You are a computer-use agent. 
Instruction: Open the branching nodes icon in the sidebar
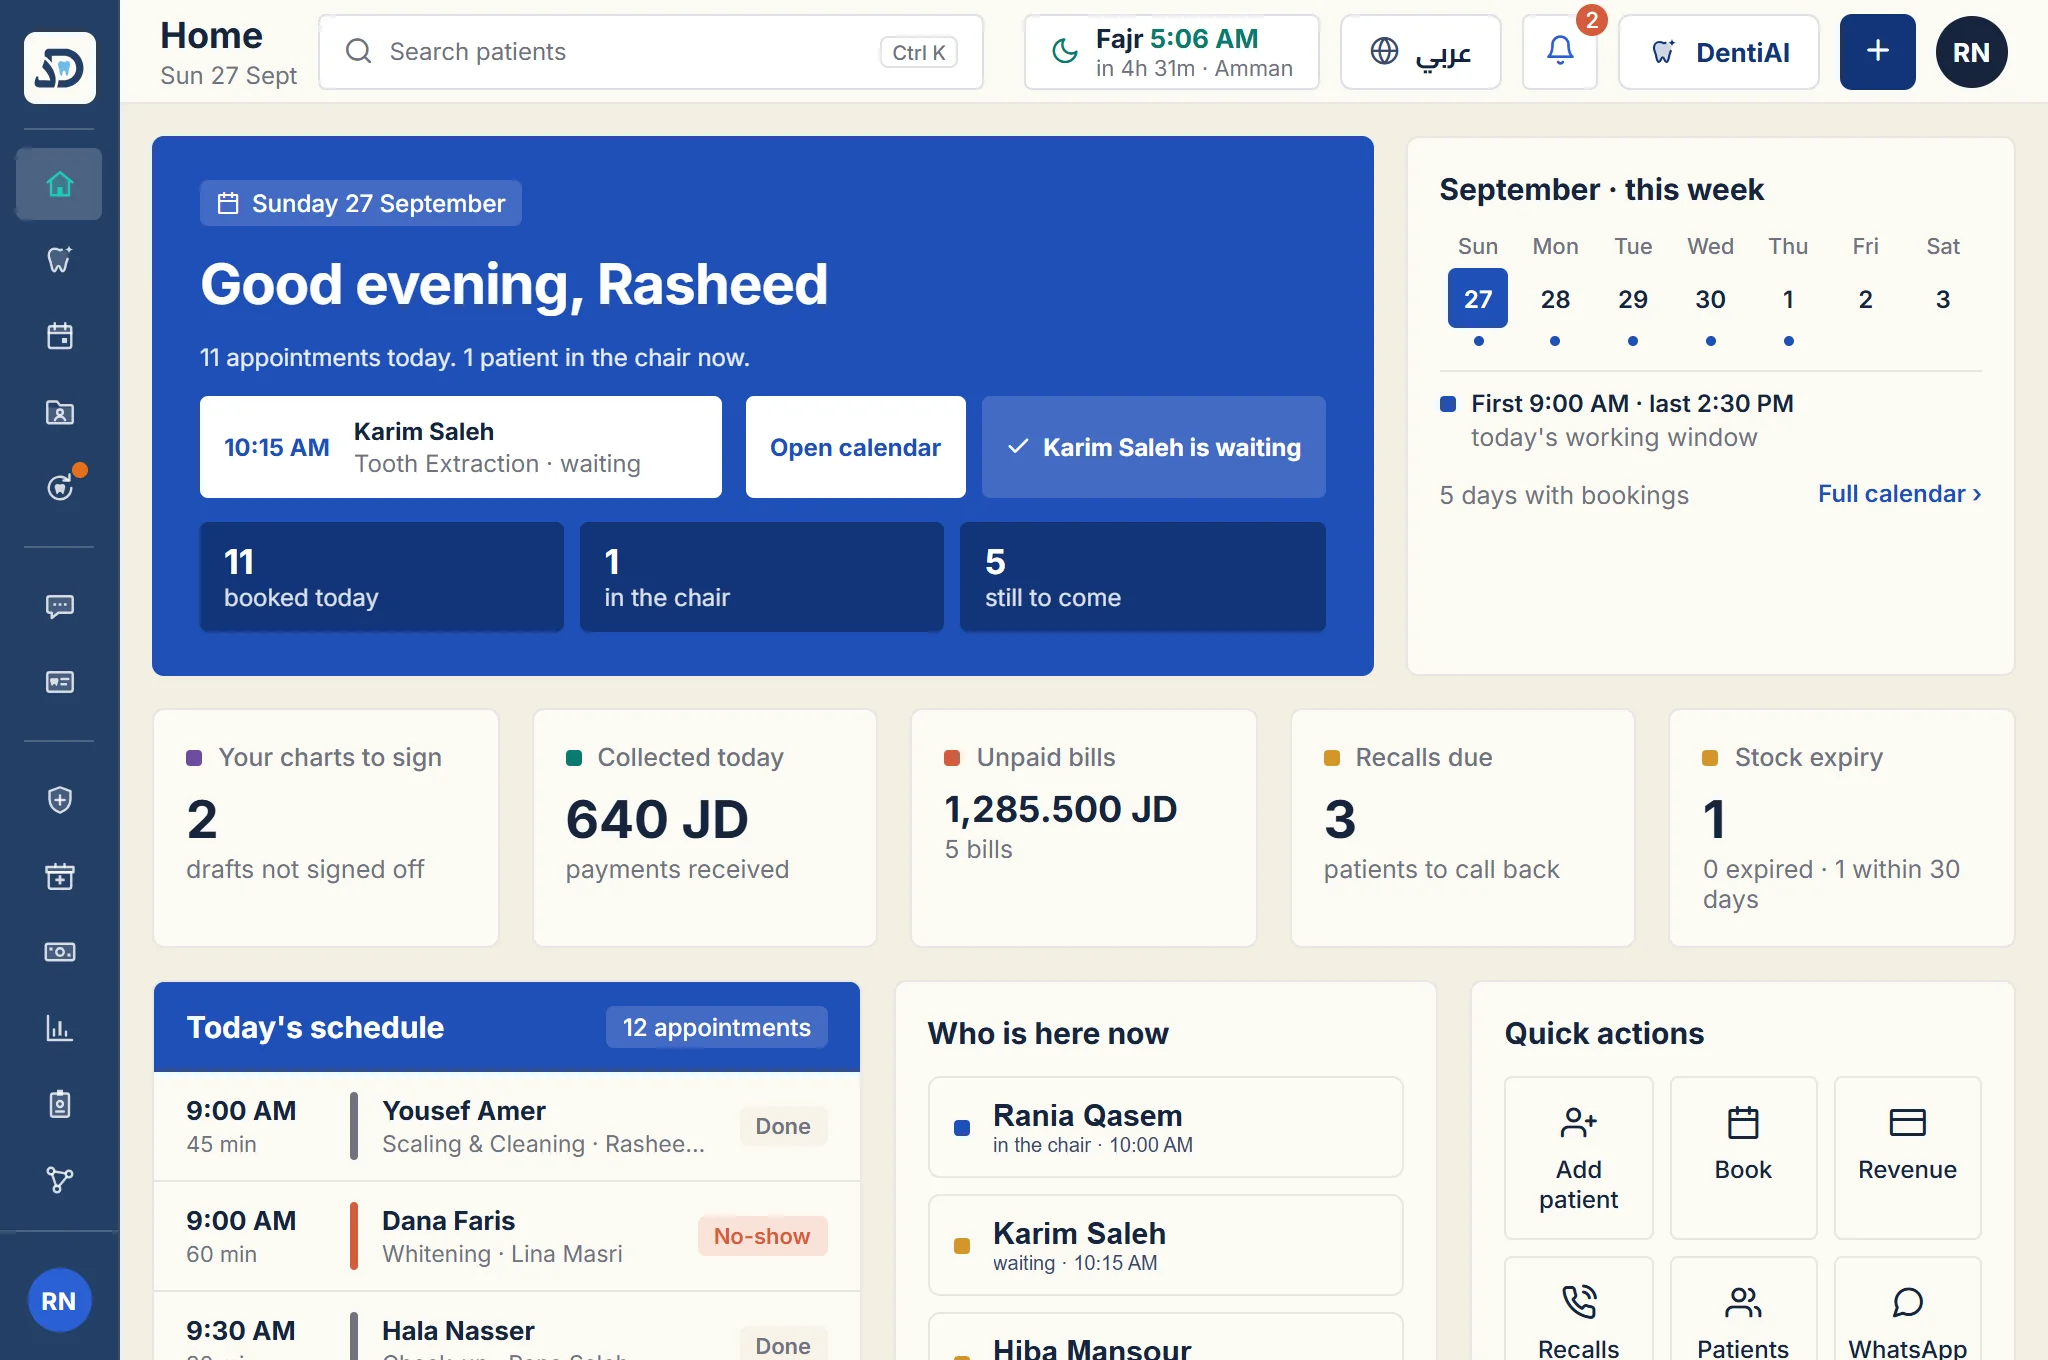(59, 1180)
